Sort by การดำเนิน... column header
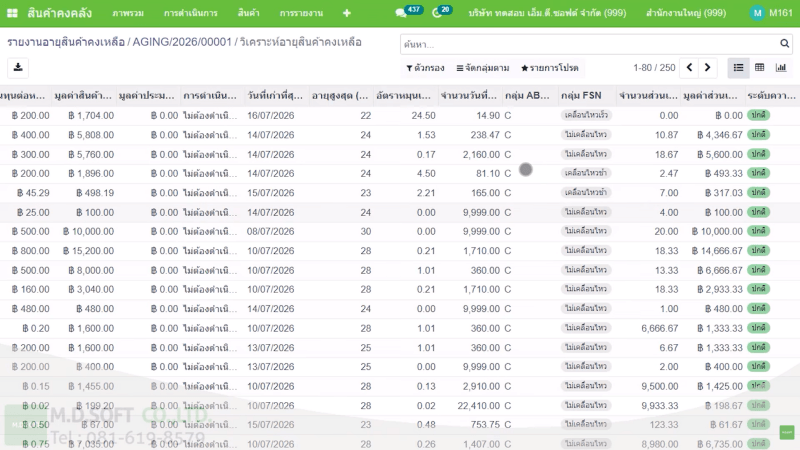The width and height of the screenshot is (800, 450). (x=210, y=95)
